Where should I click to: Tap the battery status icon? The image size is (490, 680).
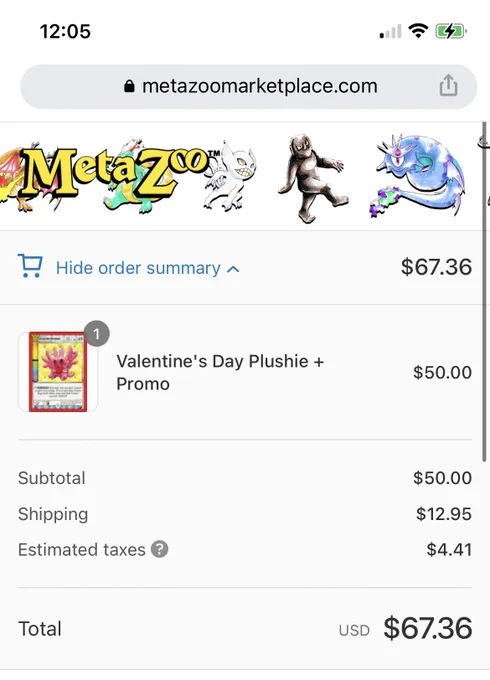[x=451, y=31]
